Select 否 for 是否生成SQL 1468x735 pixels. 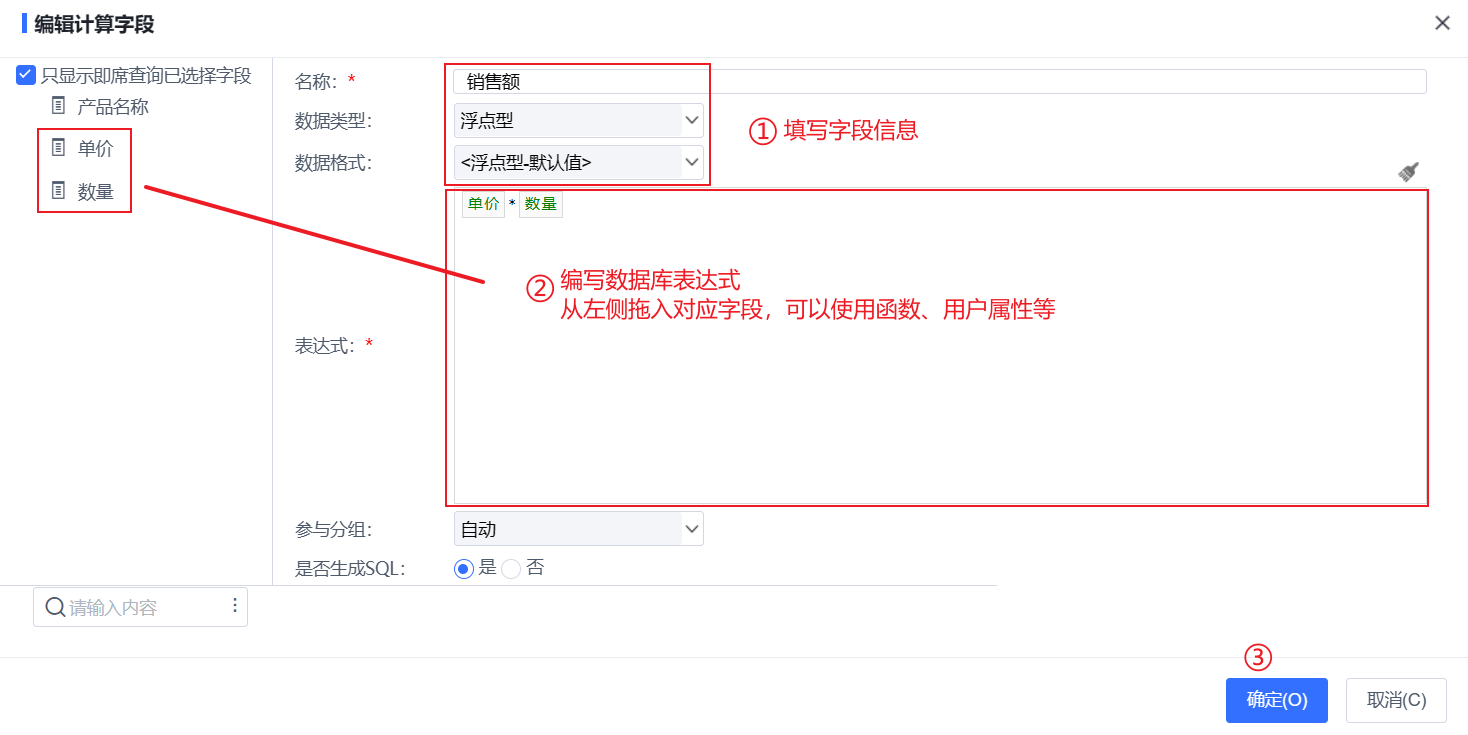[511, 568]
